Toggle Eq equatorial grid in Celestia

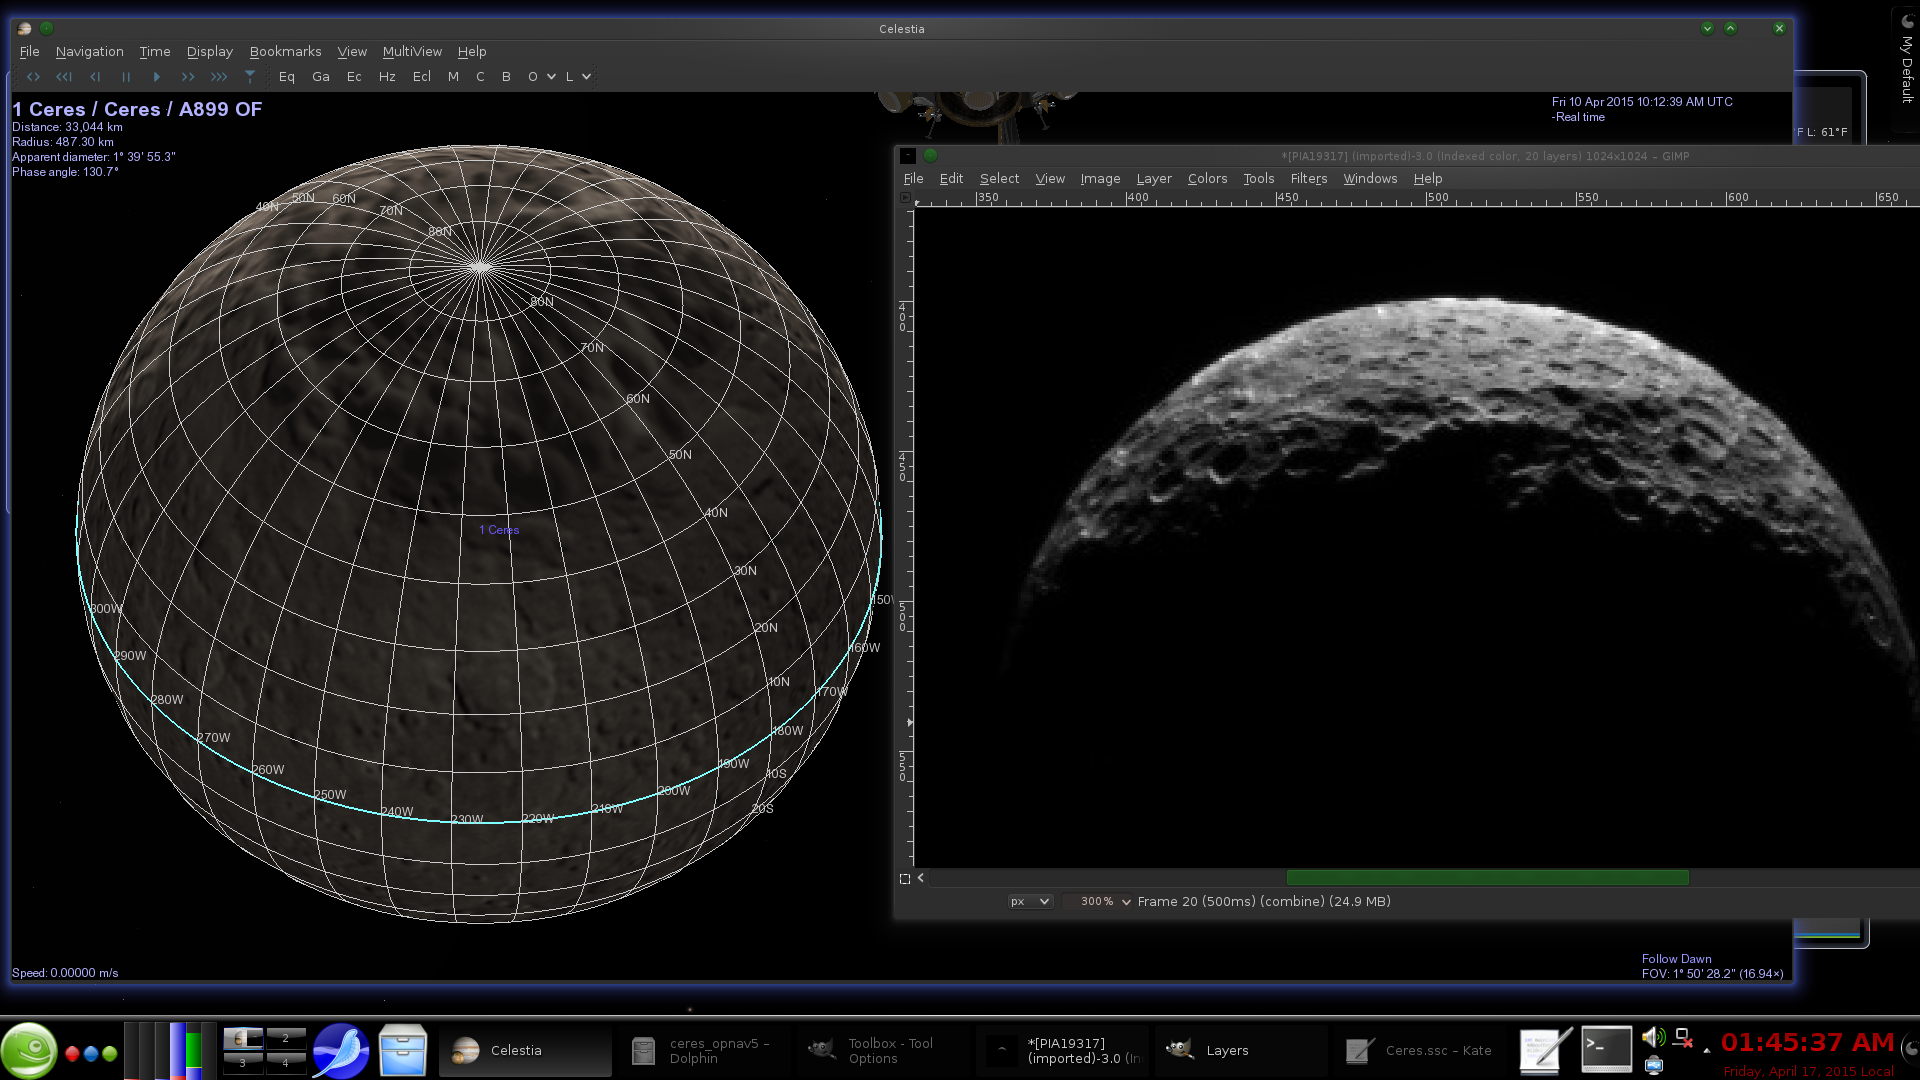pos(287,77)
